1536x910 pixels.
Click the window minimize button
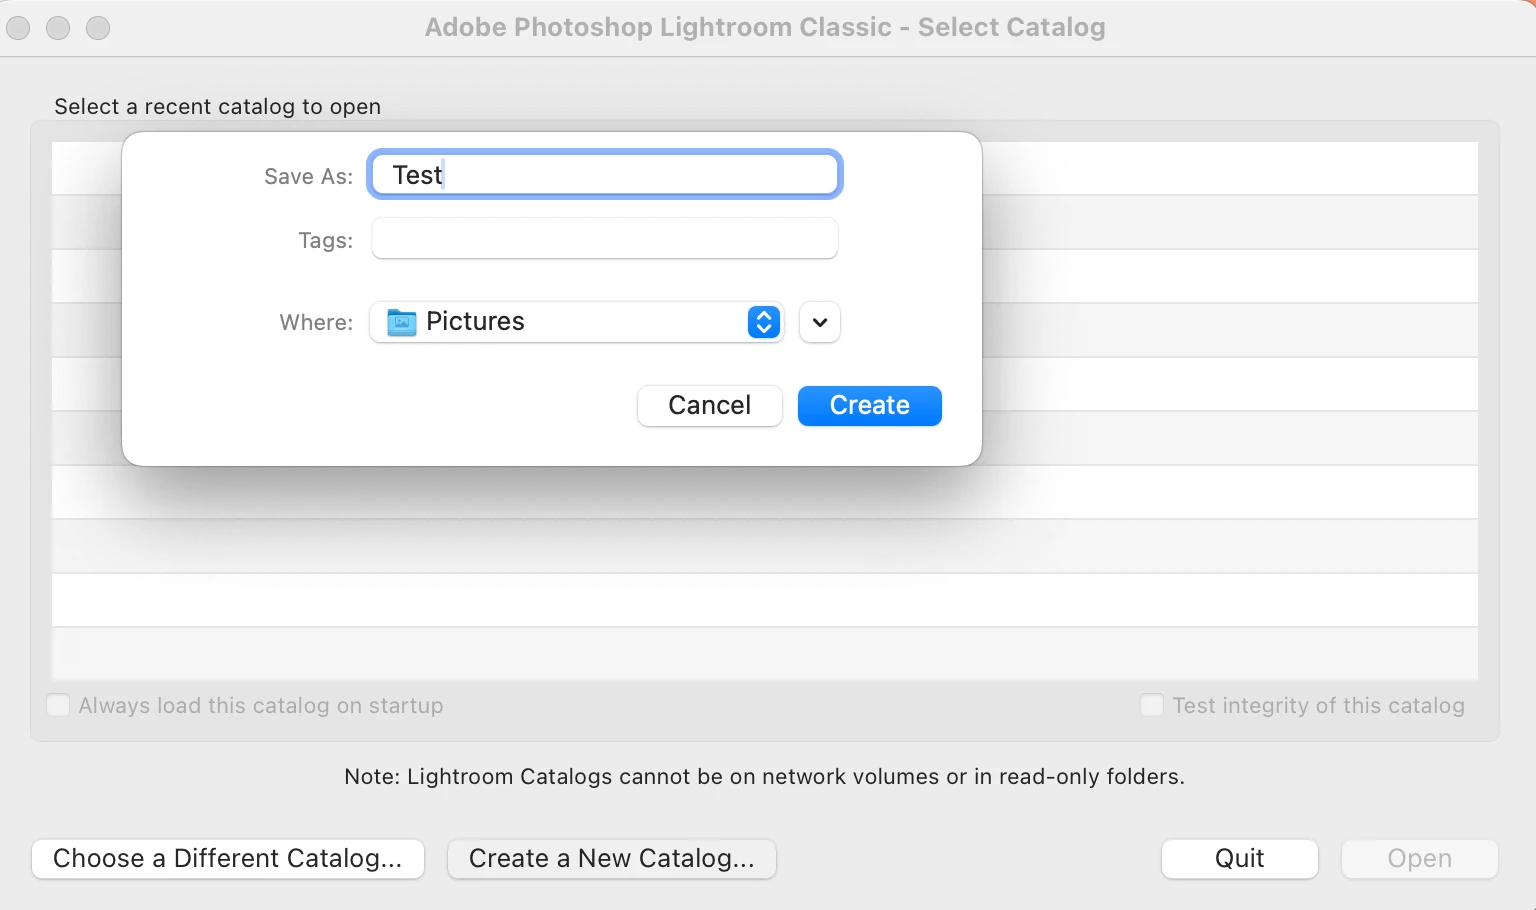tap(58, 28)
